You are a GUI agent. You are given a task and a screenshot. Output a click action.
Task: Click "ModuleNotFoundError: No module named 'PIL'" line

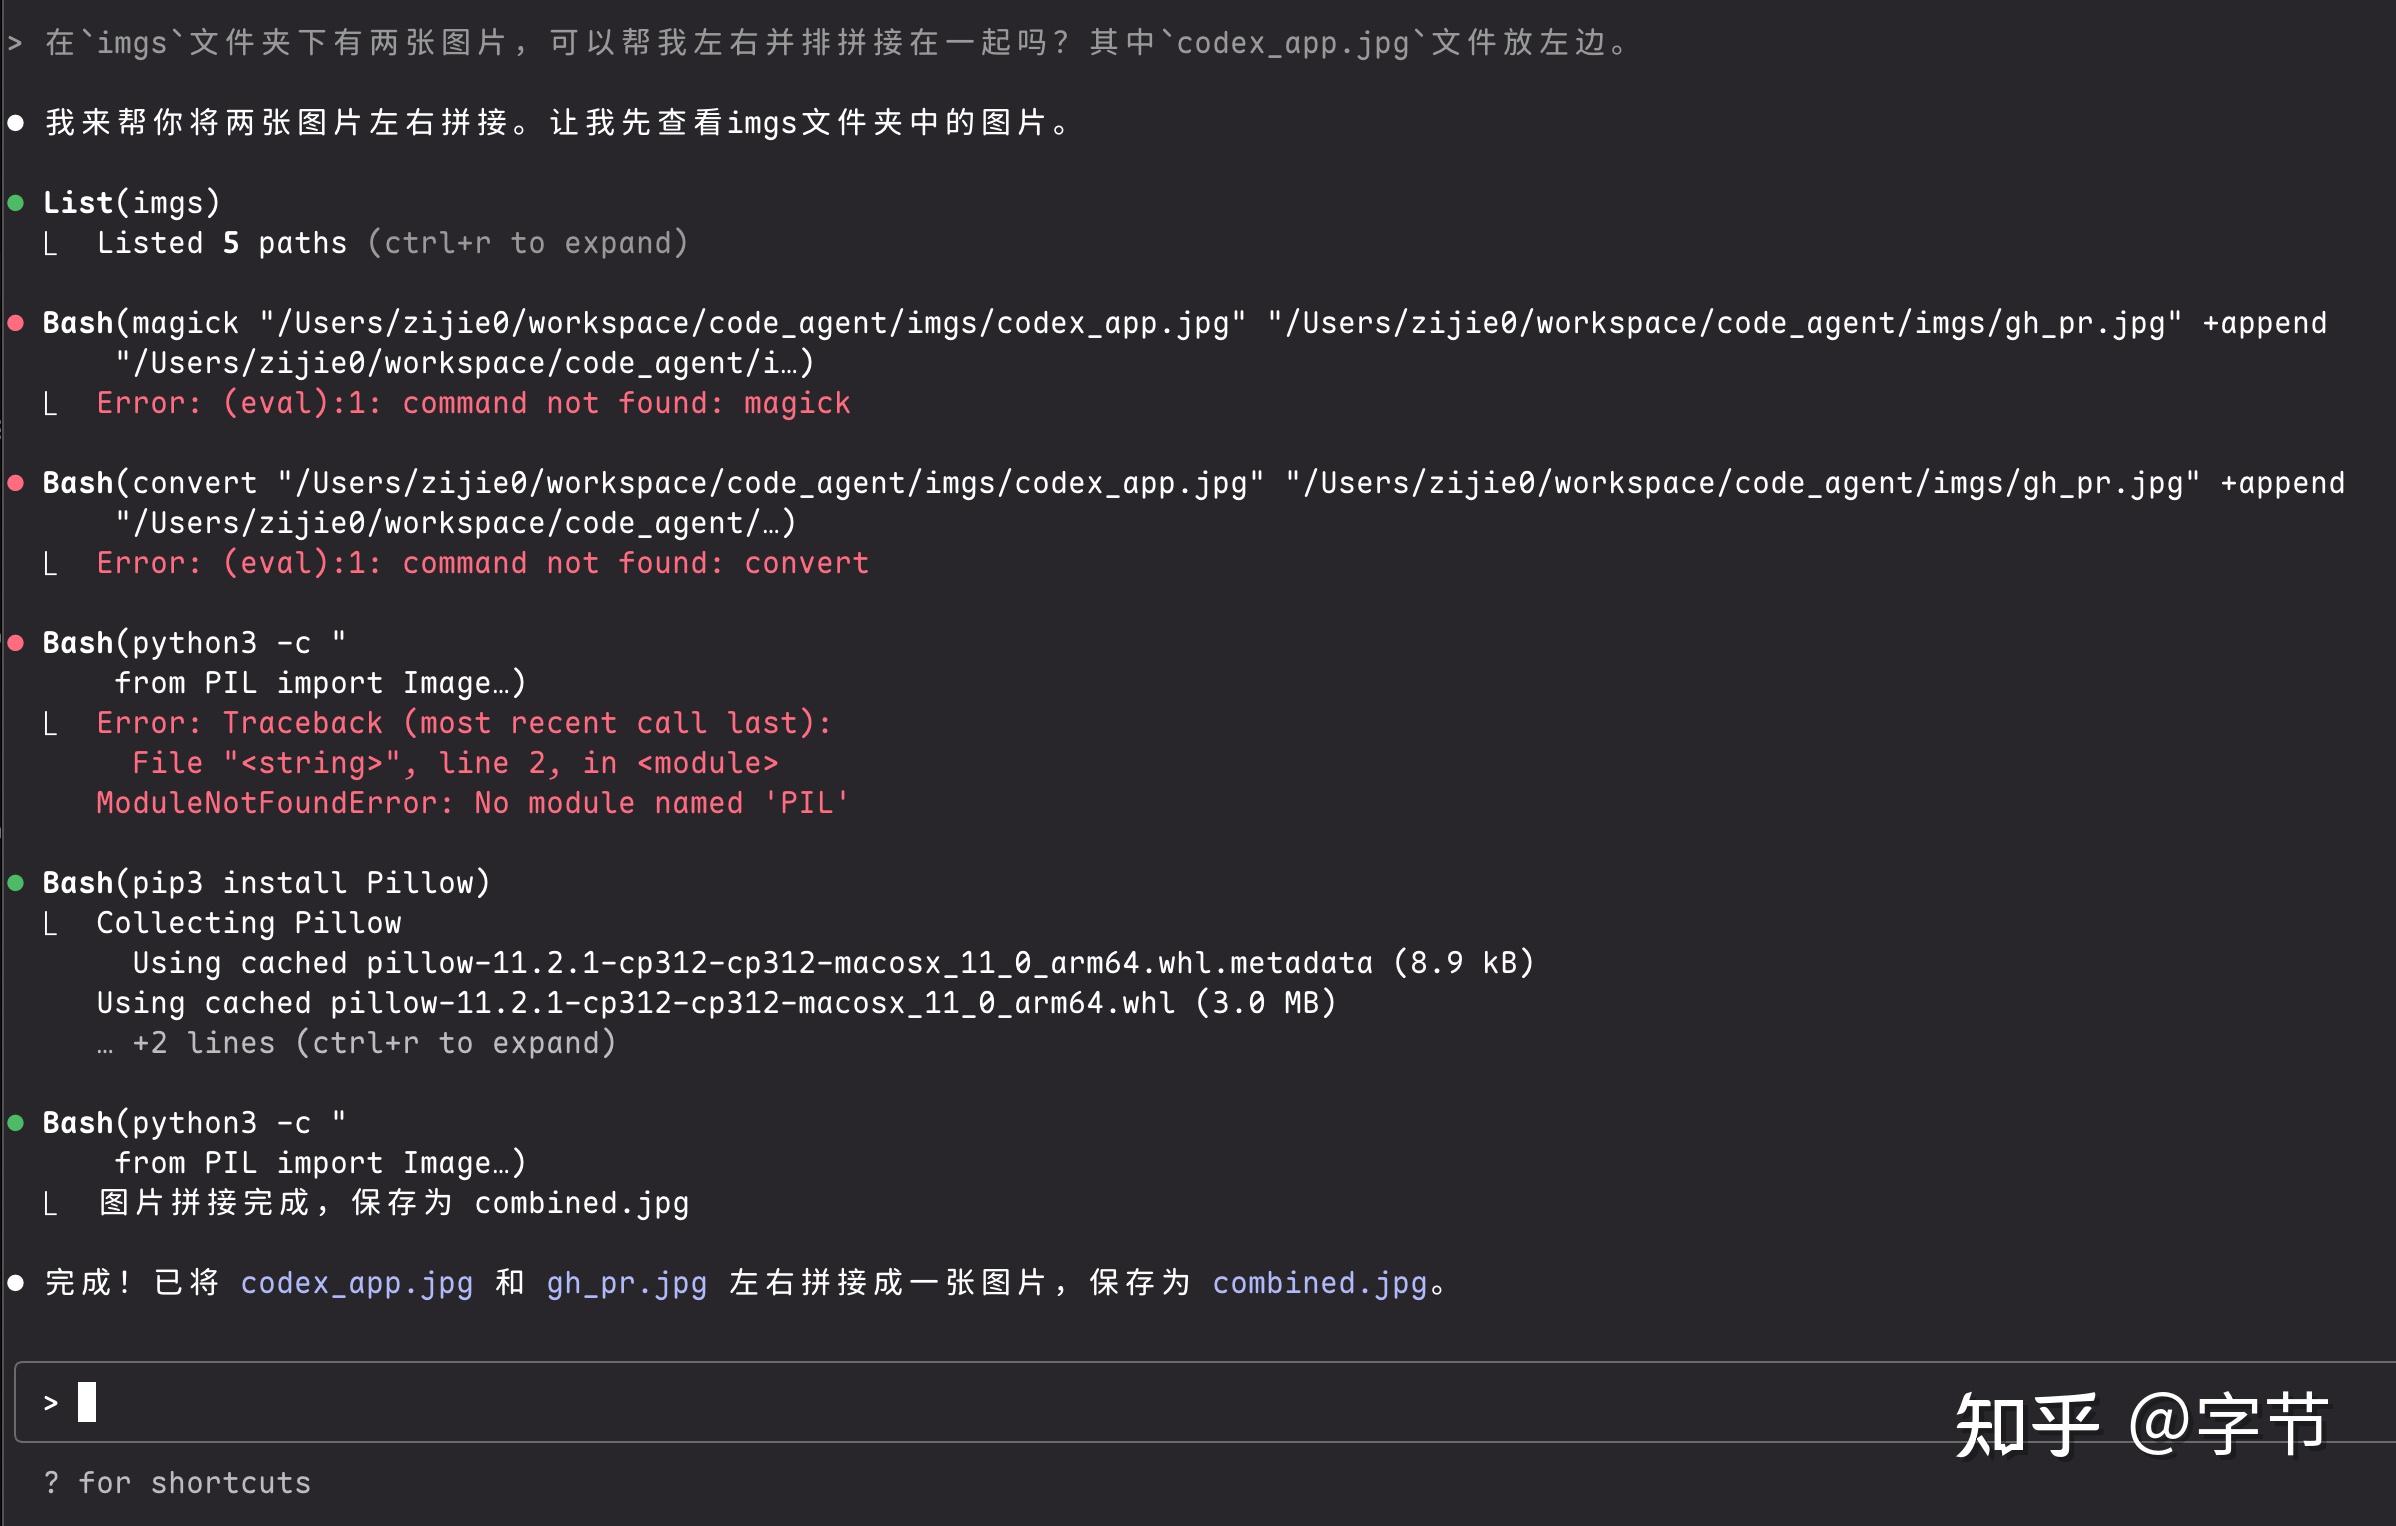point(473,803)
